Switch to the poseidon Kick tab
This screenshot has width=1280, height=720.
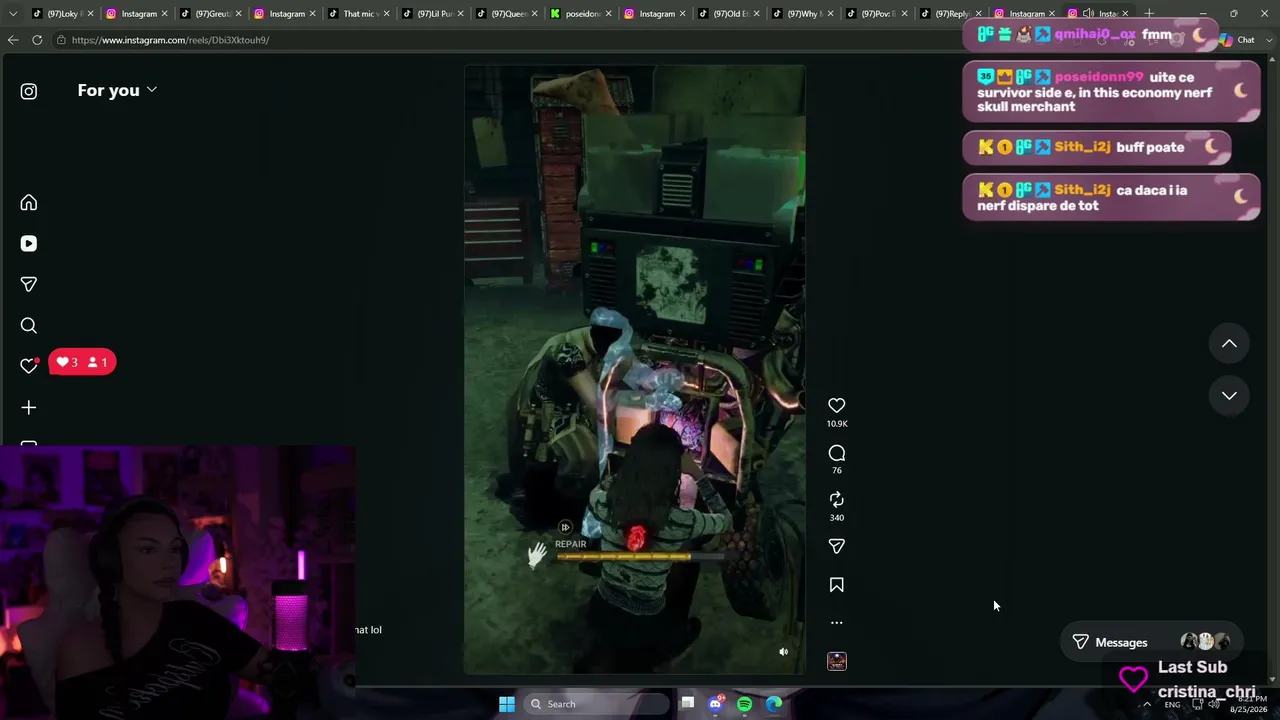tap(581, 14)
